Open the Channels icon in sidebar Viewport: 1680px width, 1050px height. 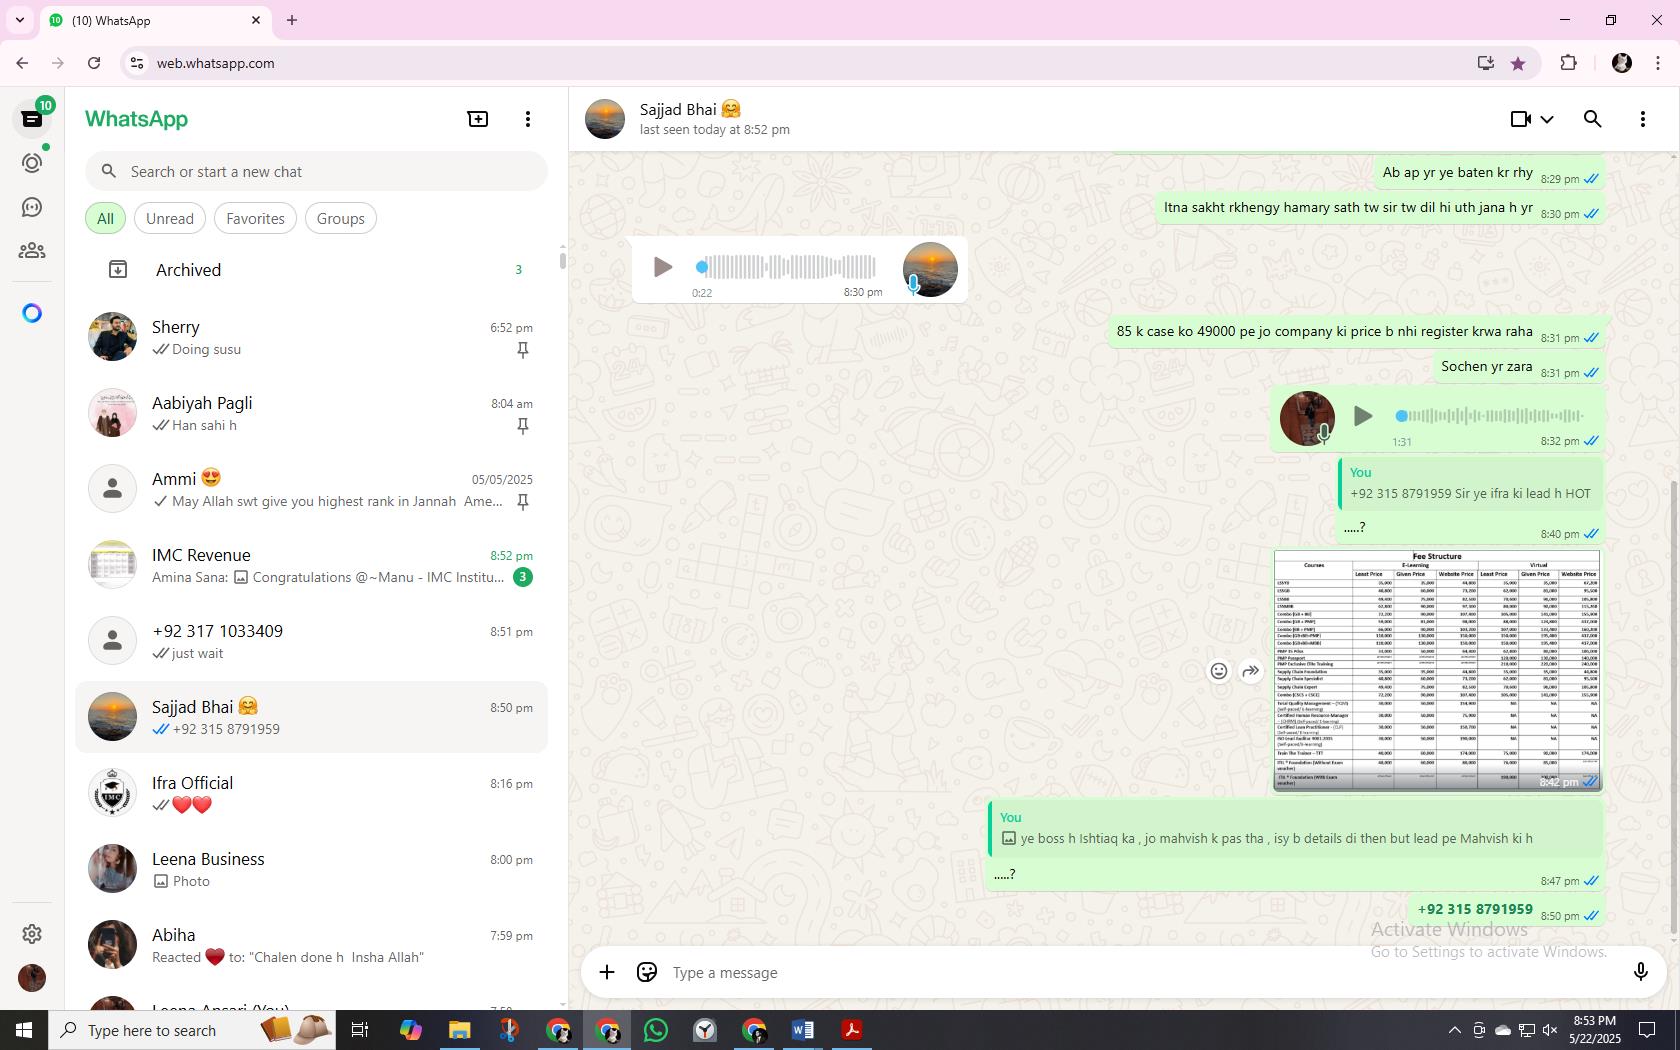click(x=32, y=207)
